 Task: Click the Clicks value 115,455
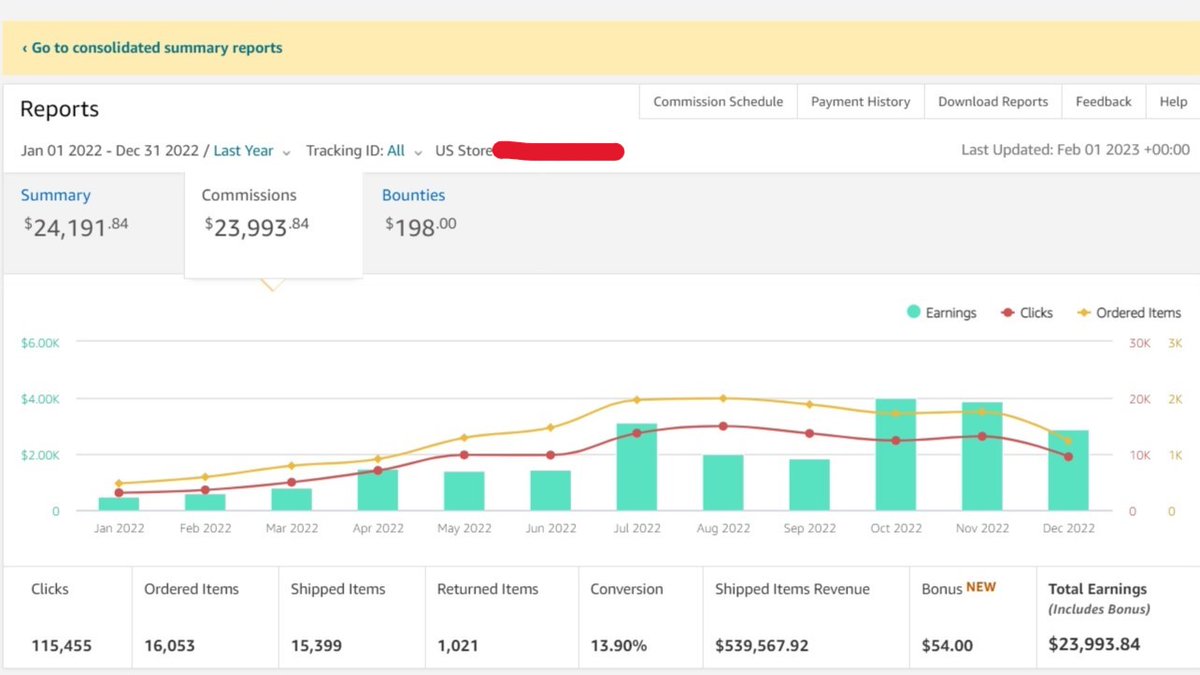click(61, 646)
